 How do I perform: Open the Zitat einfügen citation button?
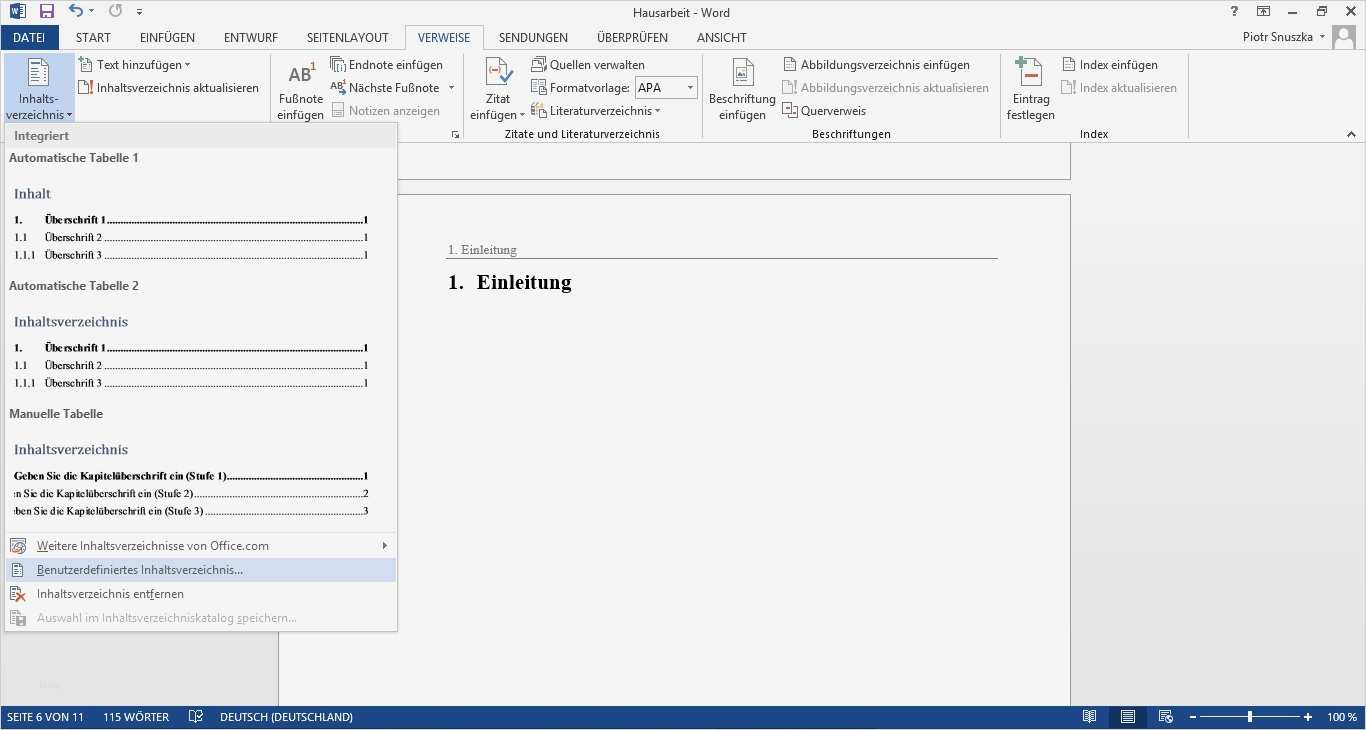click(x=498, y=90)
